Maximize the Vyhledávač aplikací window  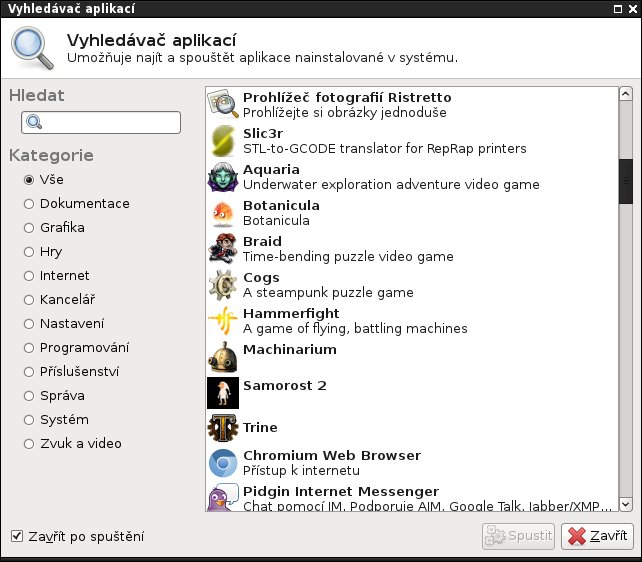click(618, 9)
